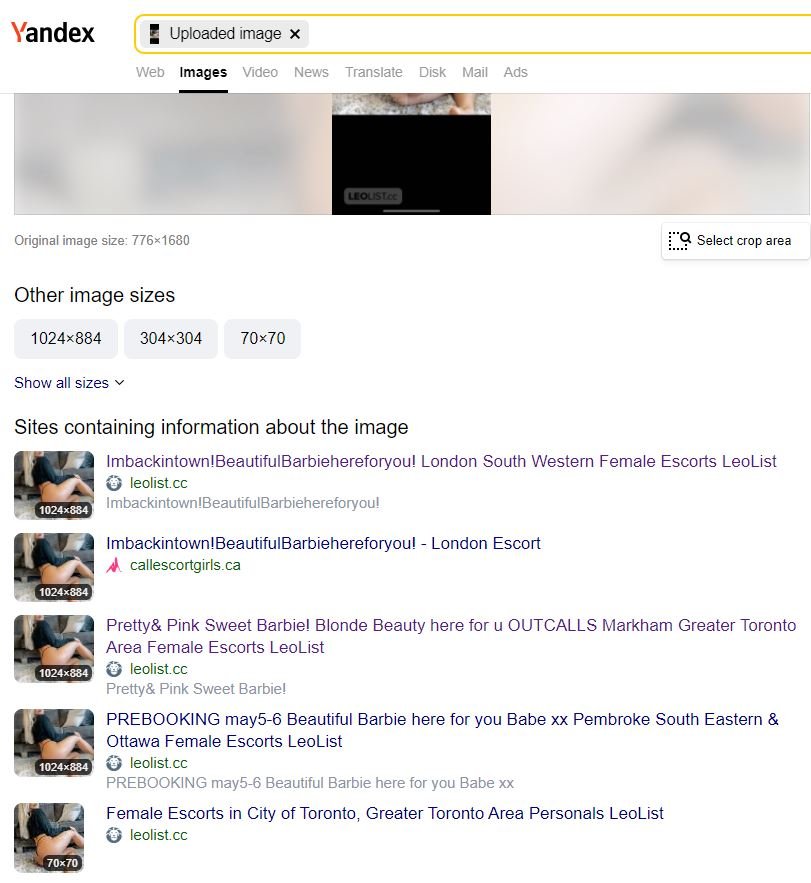This screenshot has width=811, height=883.
Task: Choose the 304×304 image size
Action: point(171,338)
